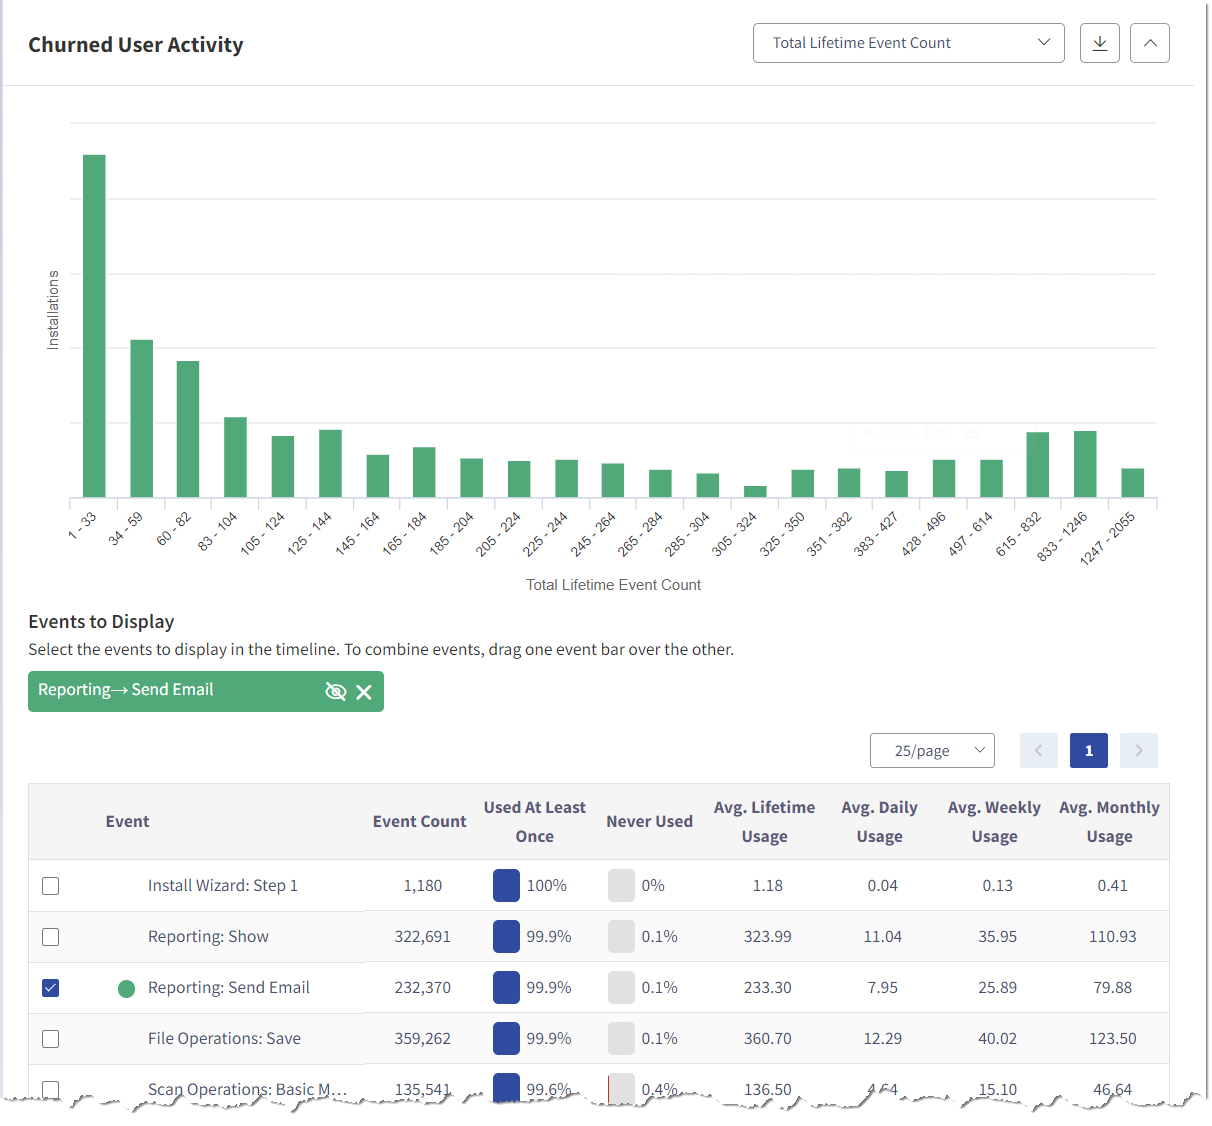Screen dimensions: 1212x1126
Task: Collapse the Churned User Activity panel
Action: click(x=1150, y=43)
